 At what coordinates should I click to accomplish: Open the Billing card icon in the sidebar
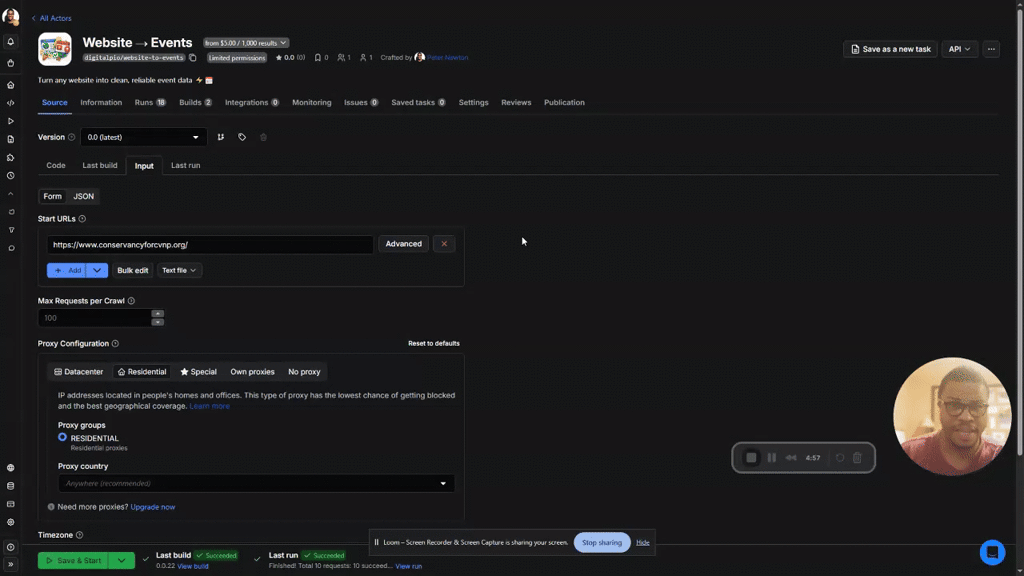click(x=10, y=504)
